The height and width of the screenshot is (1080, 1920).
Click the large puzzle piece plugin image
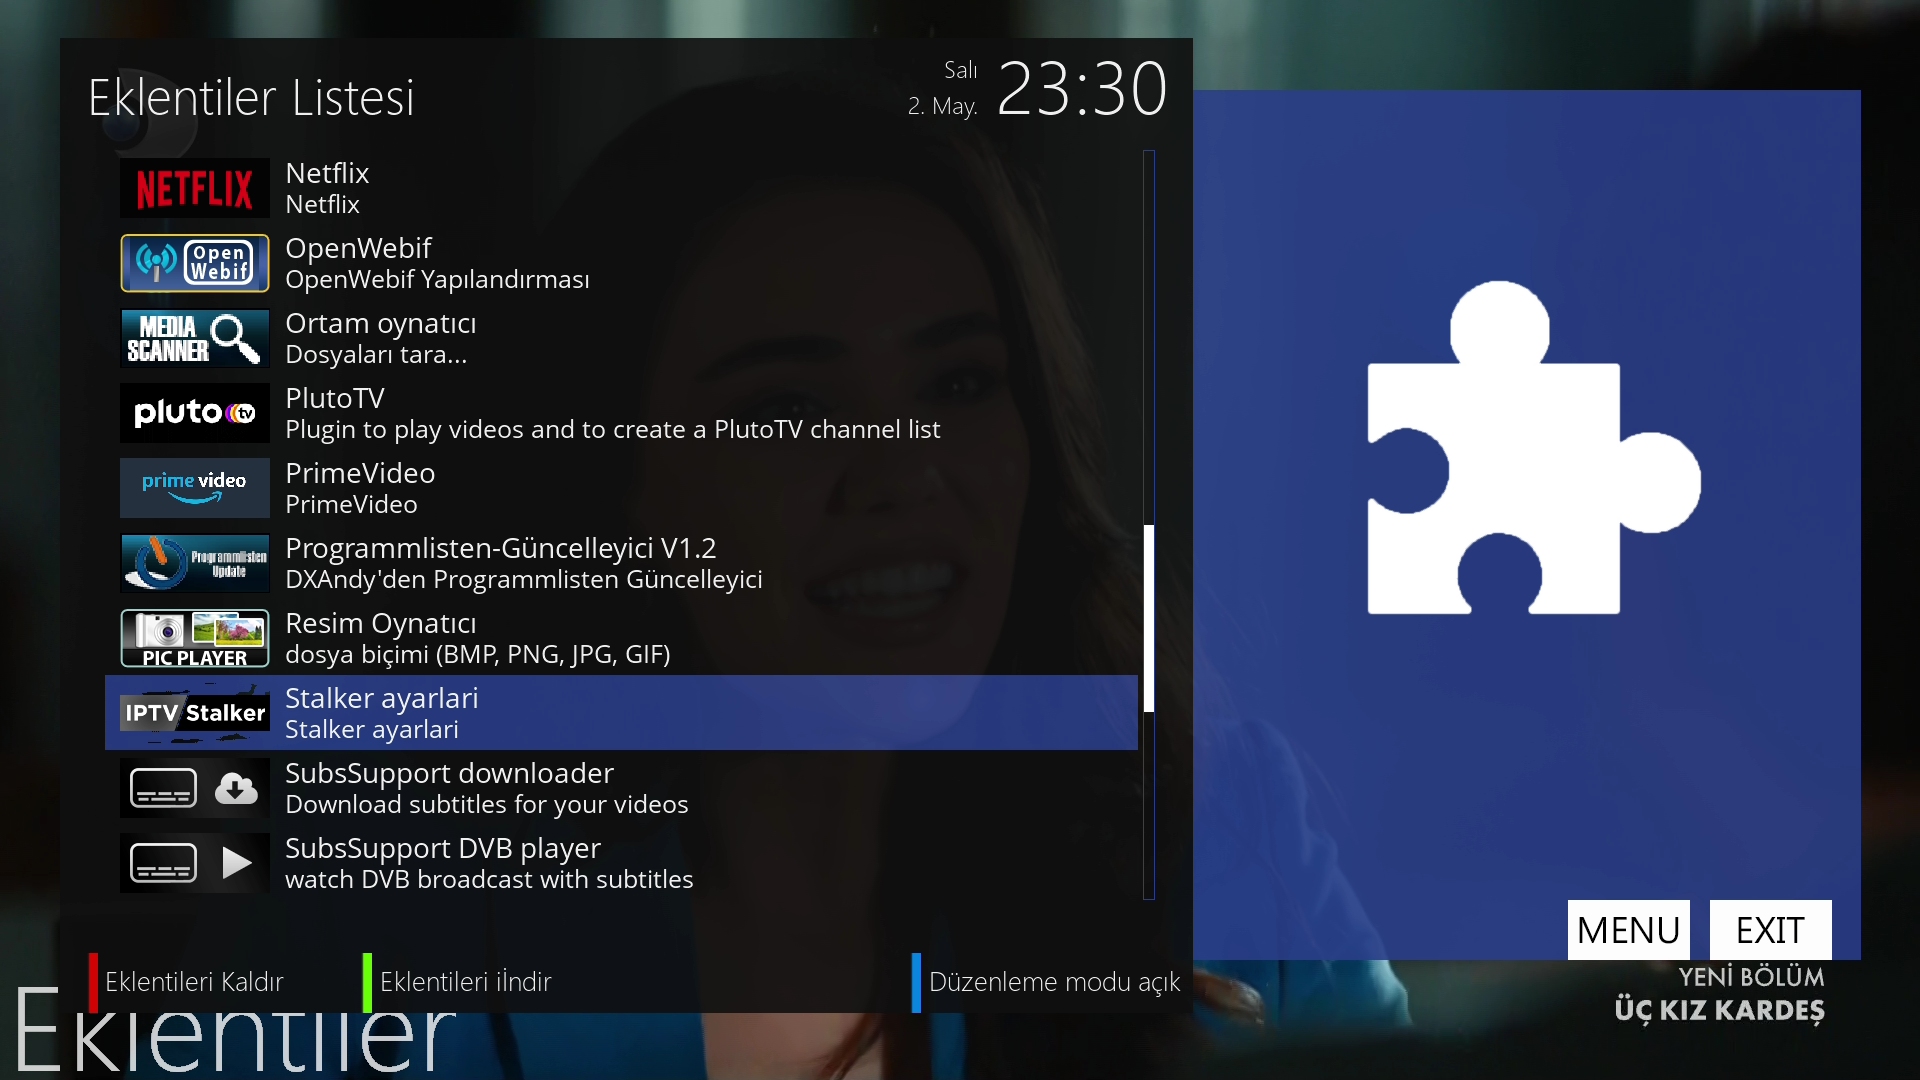coord(1533,448)
